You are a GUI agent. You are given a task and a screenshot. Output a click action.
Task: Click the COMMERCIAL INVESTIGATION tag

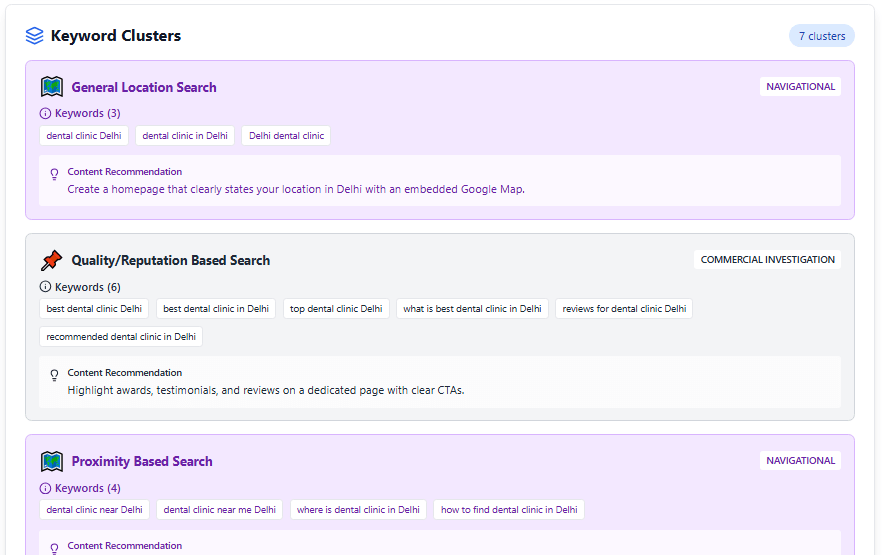pyautogui.click(x=767, y=260)
